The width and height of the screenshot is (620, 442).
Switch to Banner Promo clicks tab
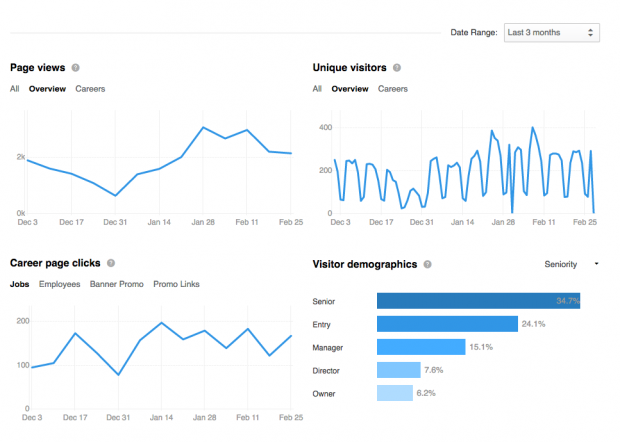coord(117,284)
